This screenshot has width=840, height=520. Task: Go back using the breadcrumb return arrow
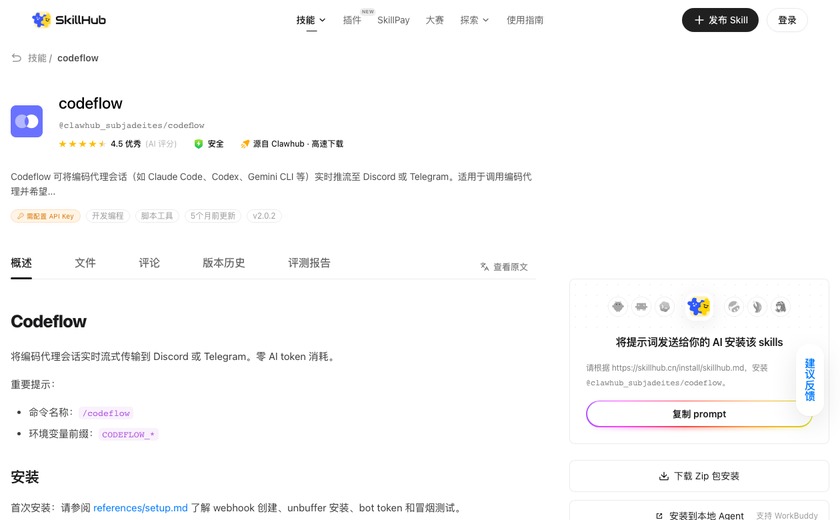click(x=17, y=58)
